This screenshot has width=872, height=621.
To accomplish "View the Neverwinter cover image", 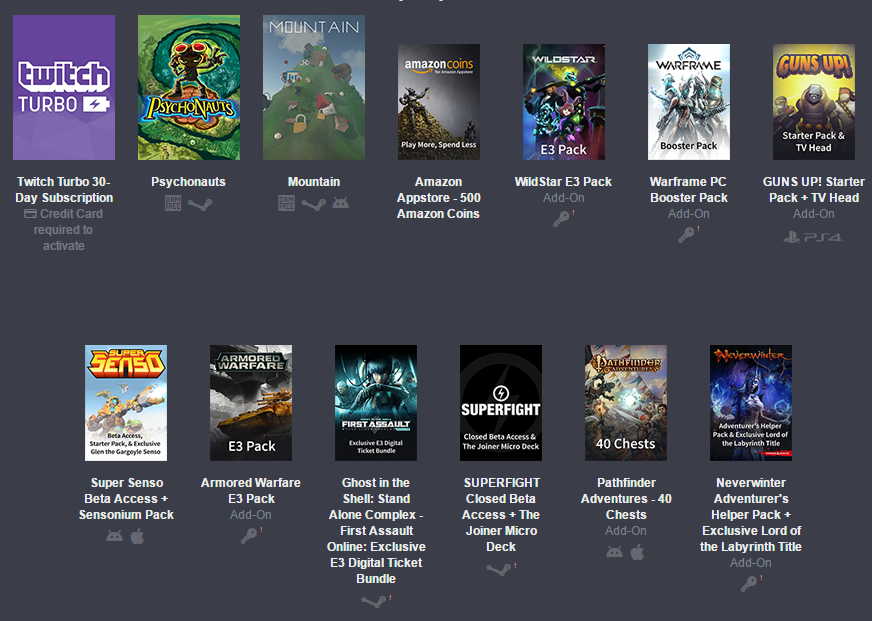I will [751, 403].
